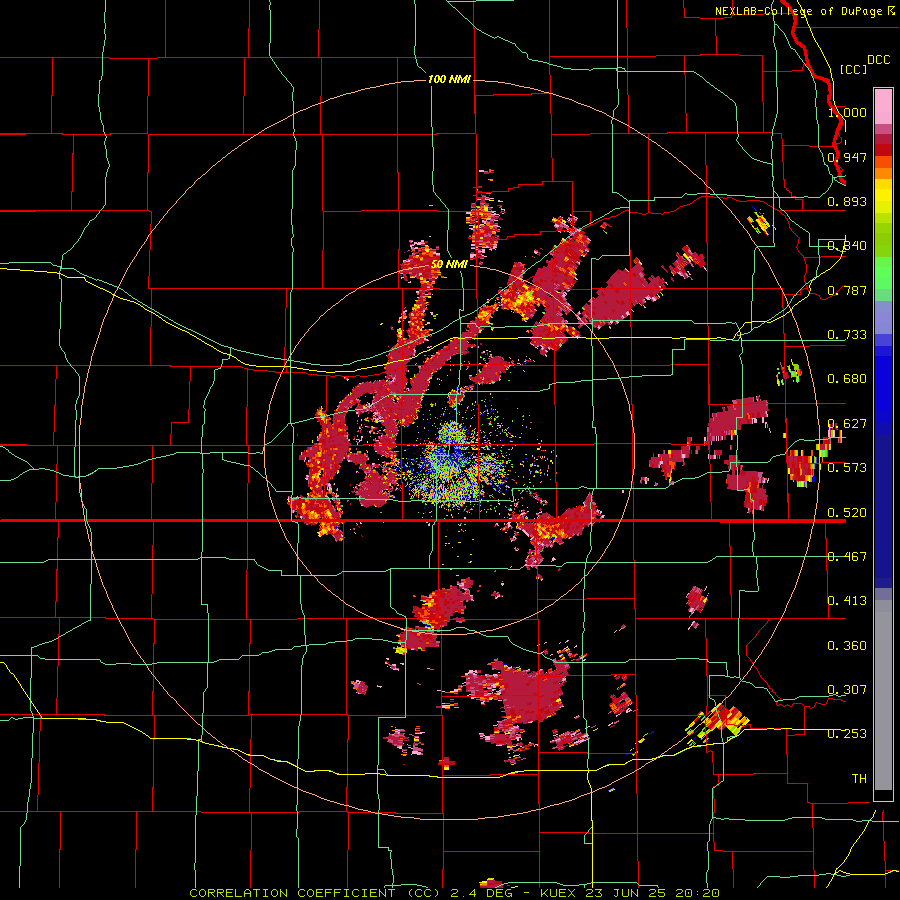Select the light pink swatch atop color bar
The image size is (900, 900).
pos(883,106)
